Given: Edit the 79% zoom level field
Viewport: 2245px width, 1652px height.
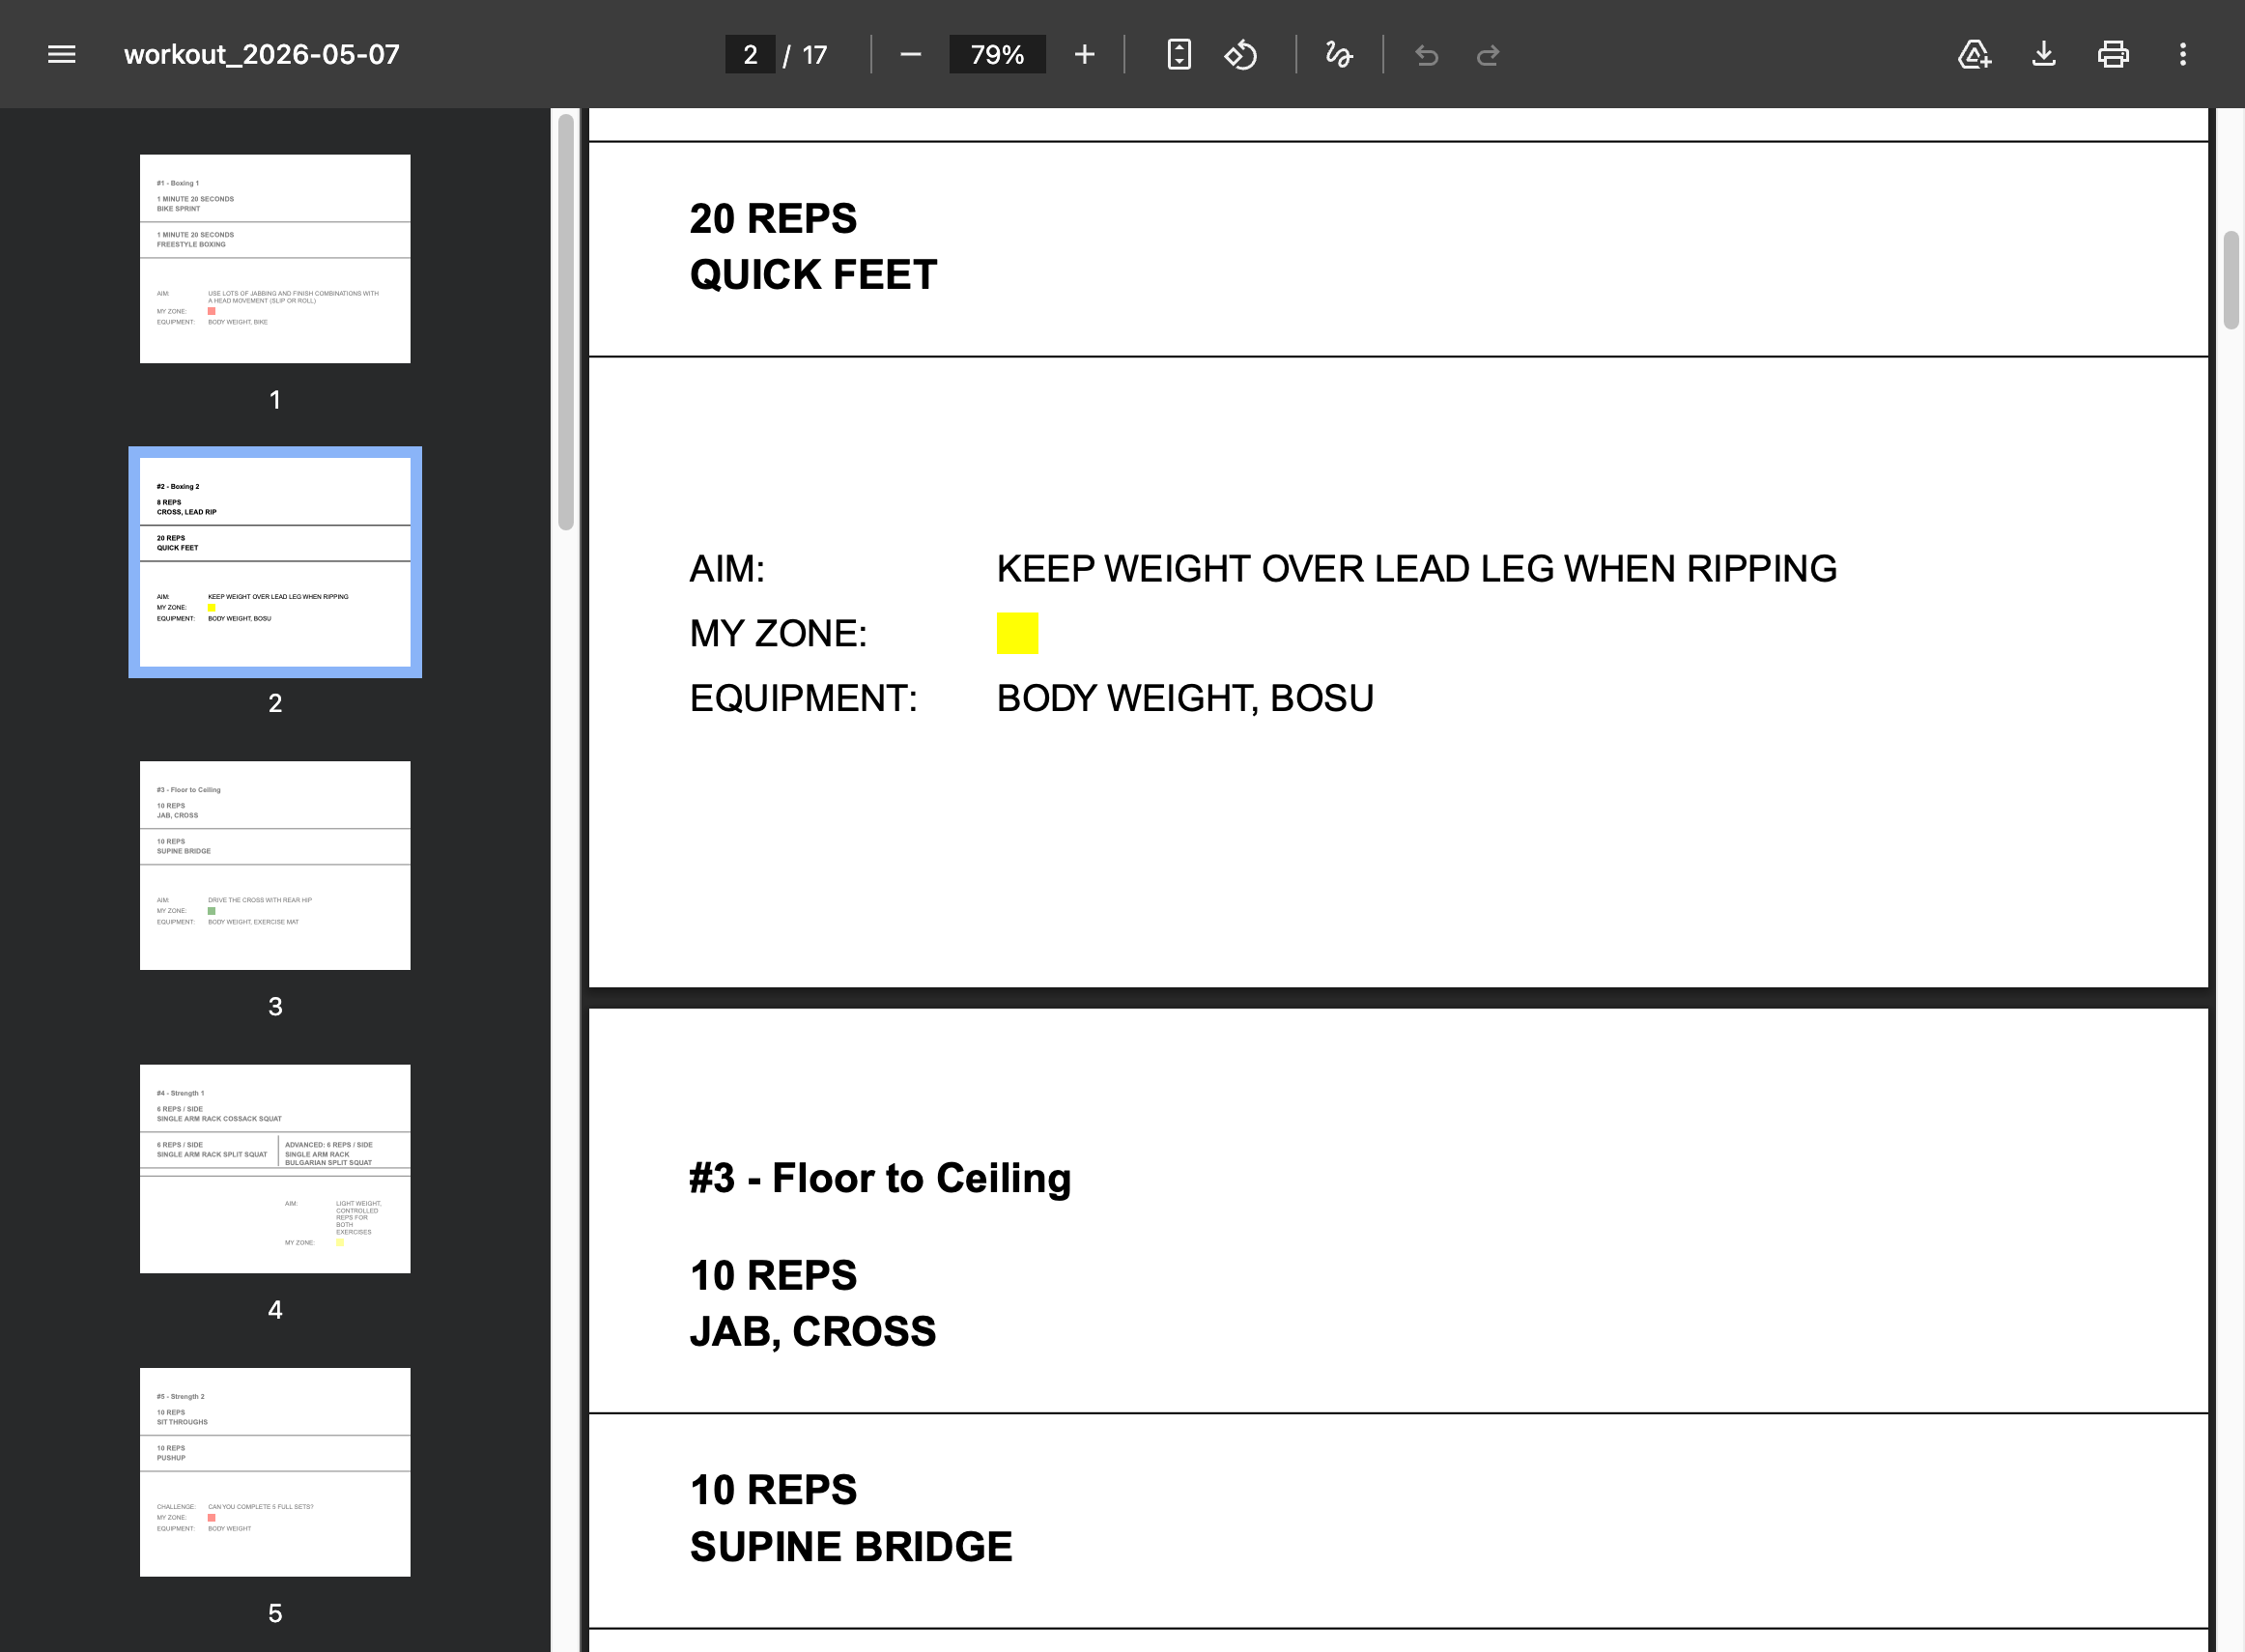Looking at the screenshot, I should click(997, 54).
